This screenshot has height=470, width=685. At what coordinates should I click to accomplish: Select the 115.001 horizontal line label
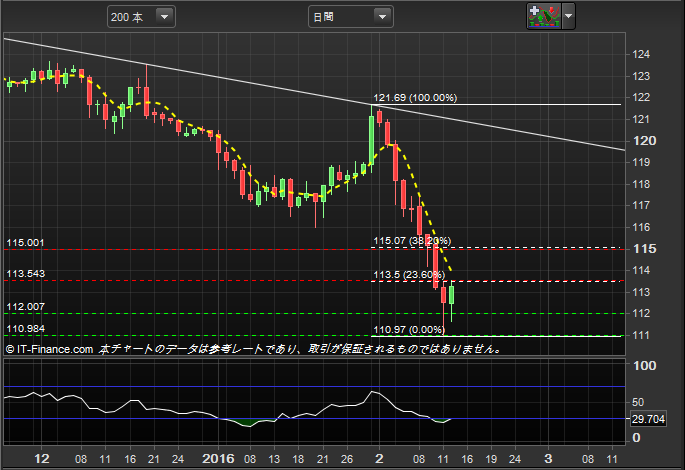click(x=25, y=243)
